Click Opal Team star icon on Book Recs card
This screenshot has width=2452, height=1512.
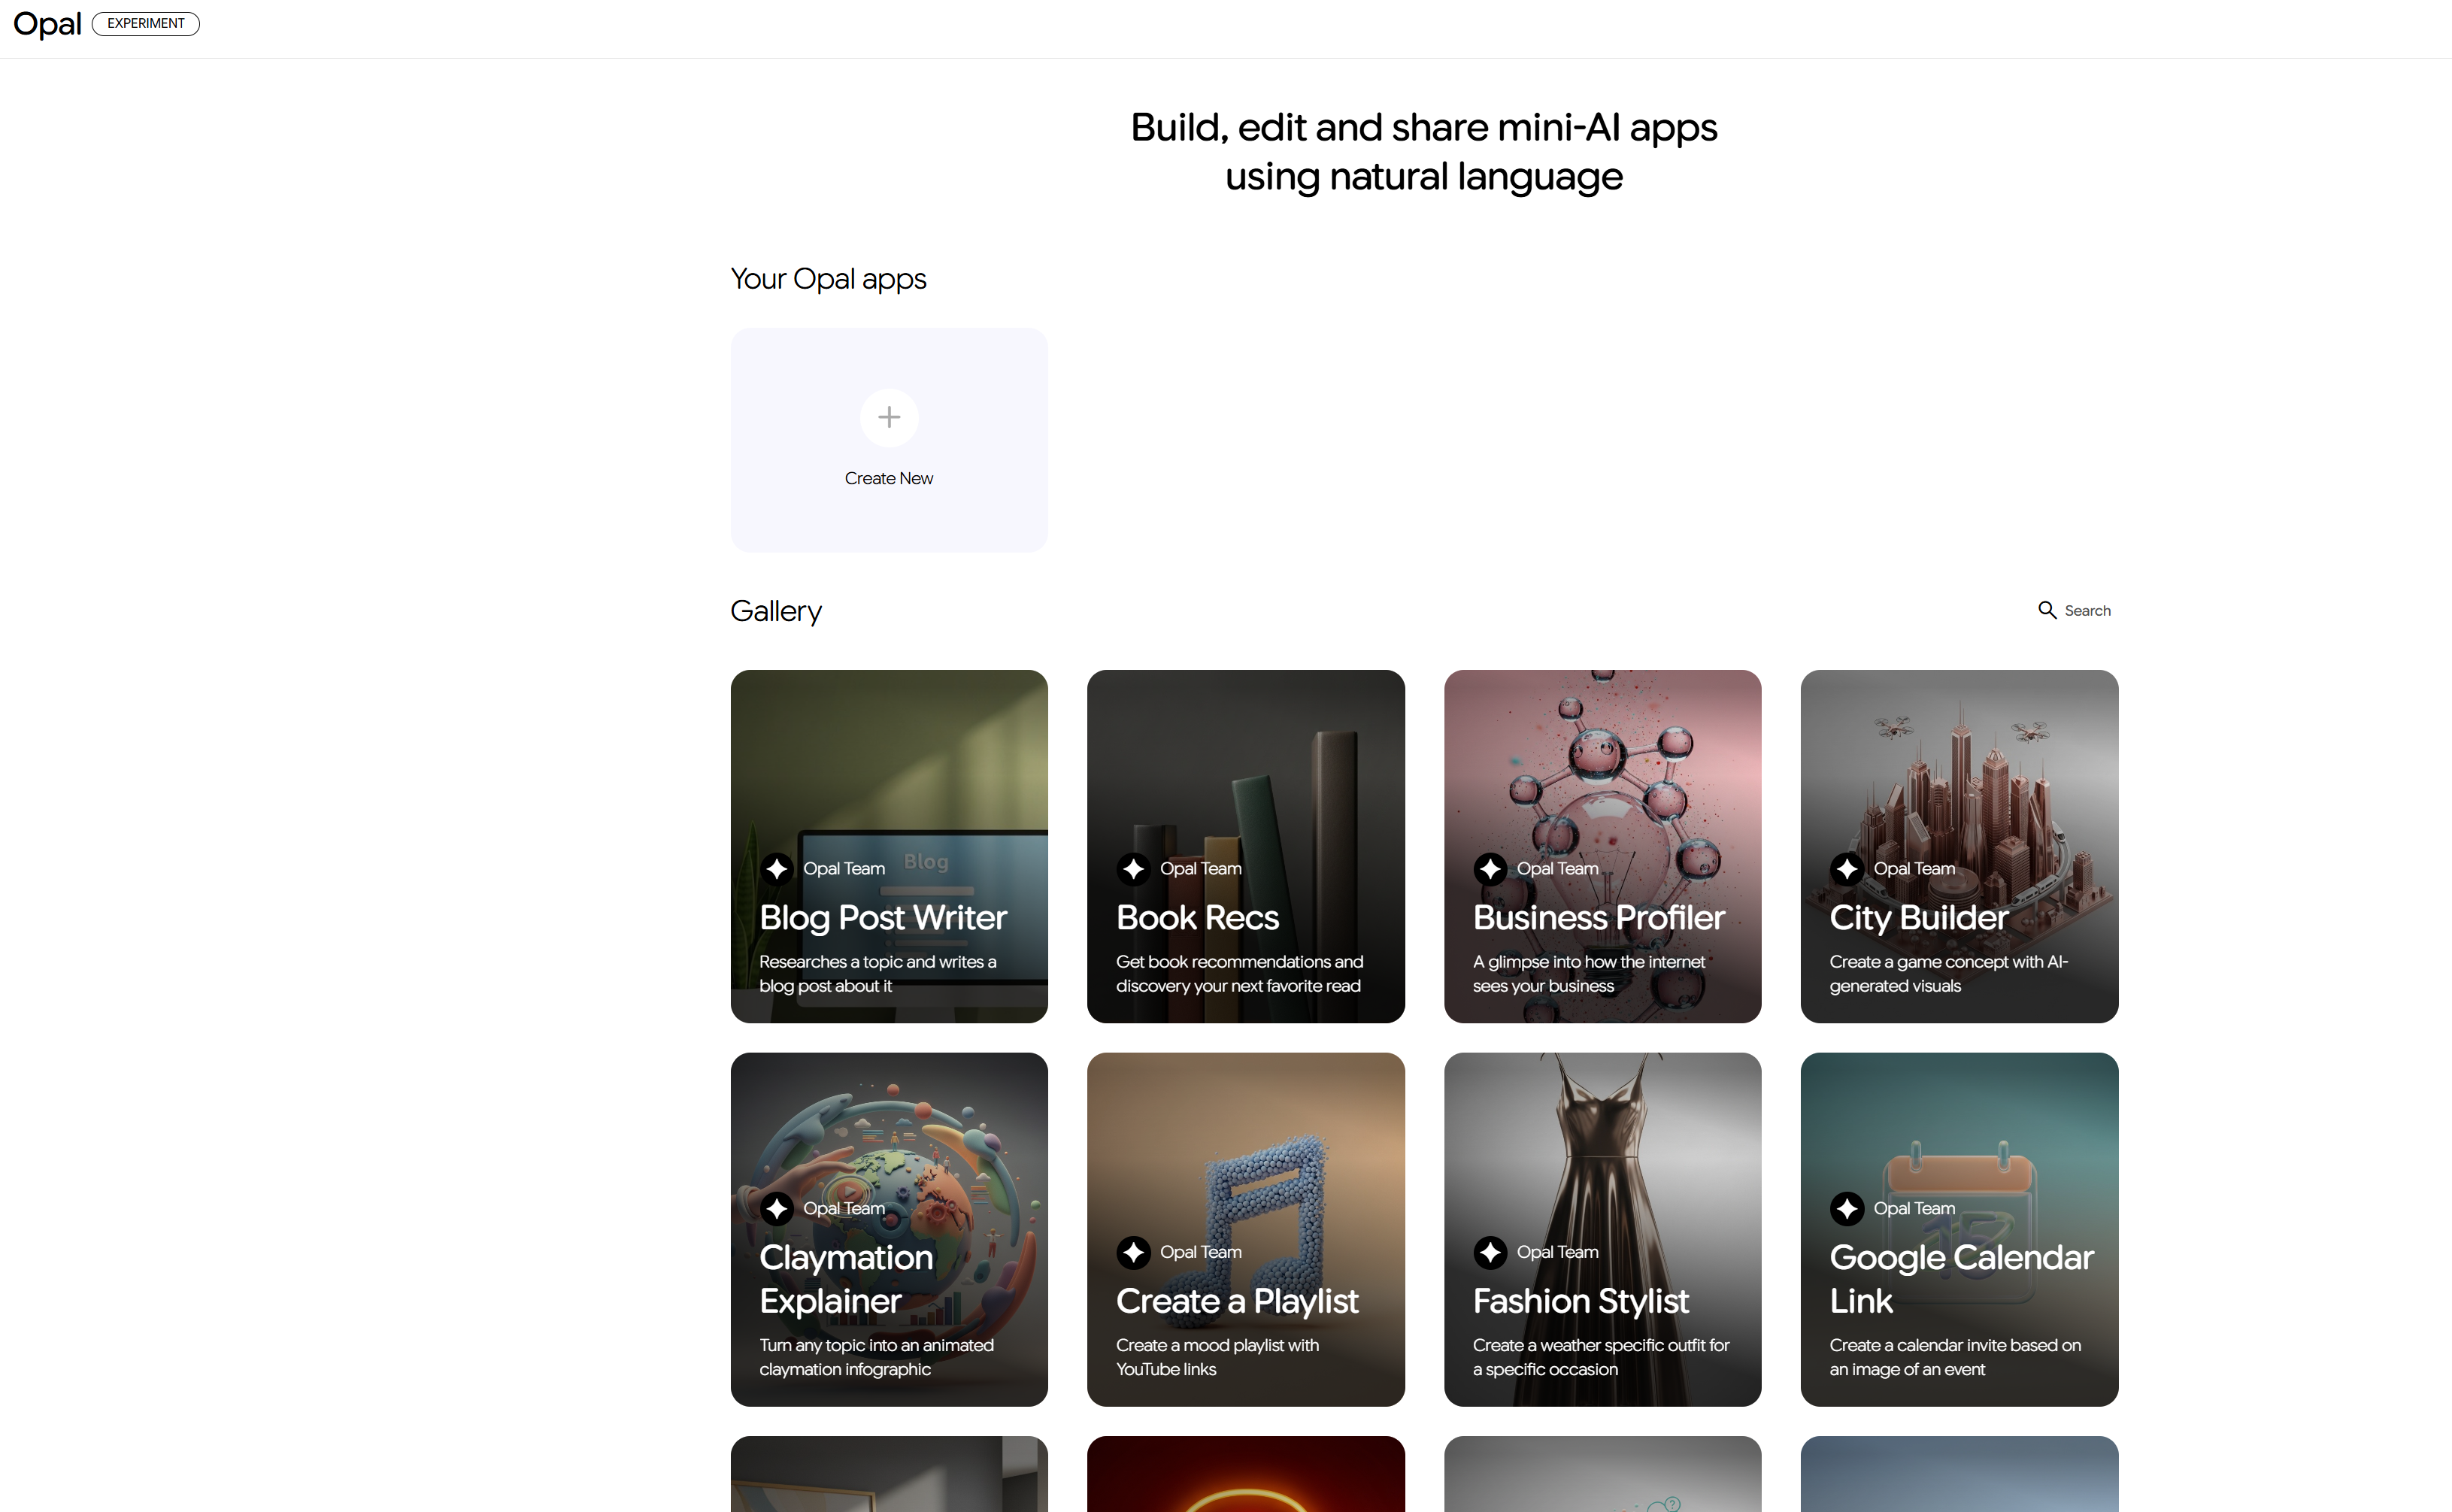tap(1133, 869)
